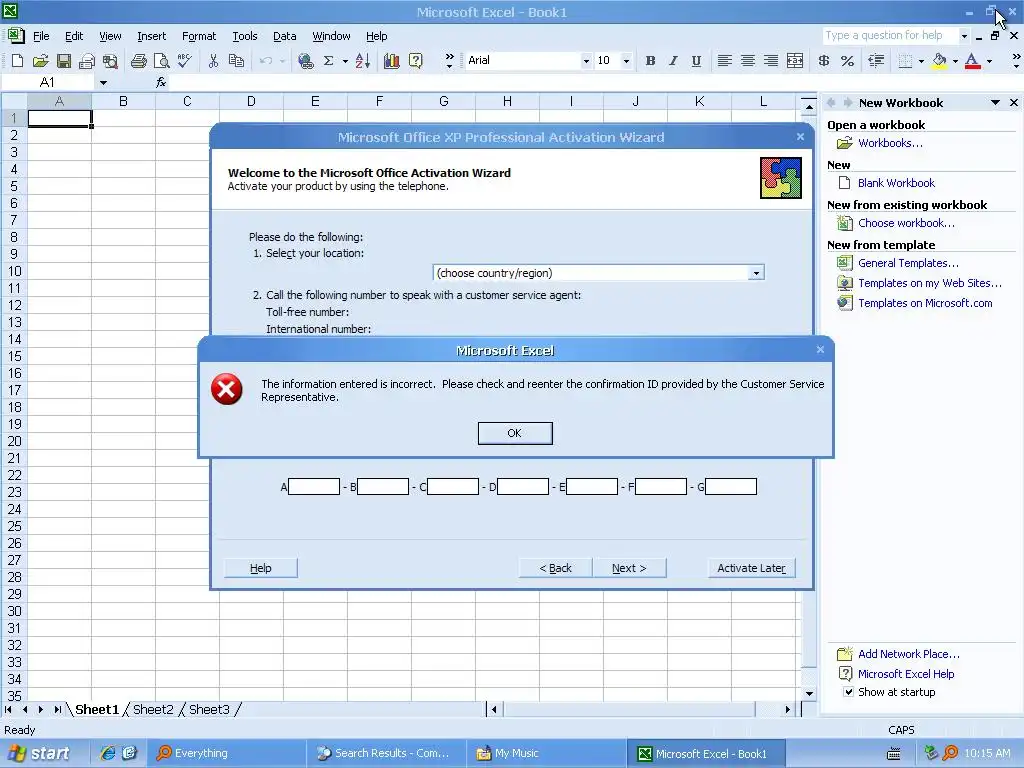Open the File menu
Viewport: 1024px width, 768px height.
[41, 36]
